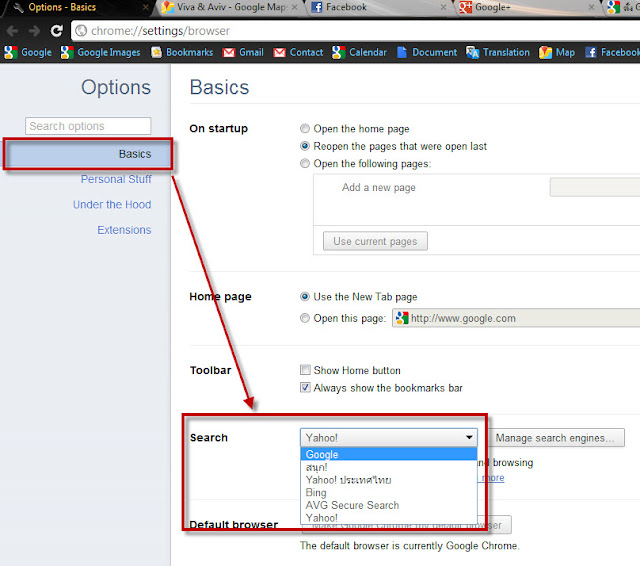Click the Use current pages button
This screenshot has height=566, width=640.
point(375,241)
